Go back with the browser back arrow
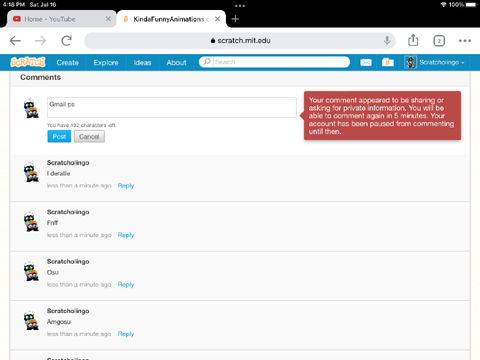This screenshot has height=360, width=480. [x=15, y=41]
